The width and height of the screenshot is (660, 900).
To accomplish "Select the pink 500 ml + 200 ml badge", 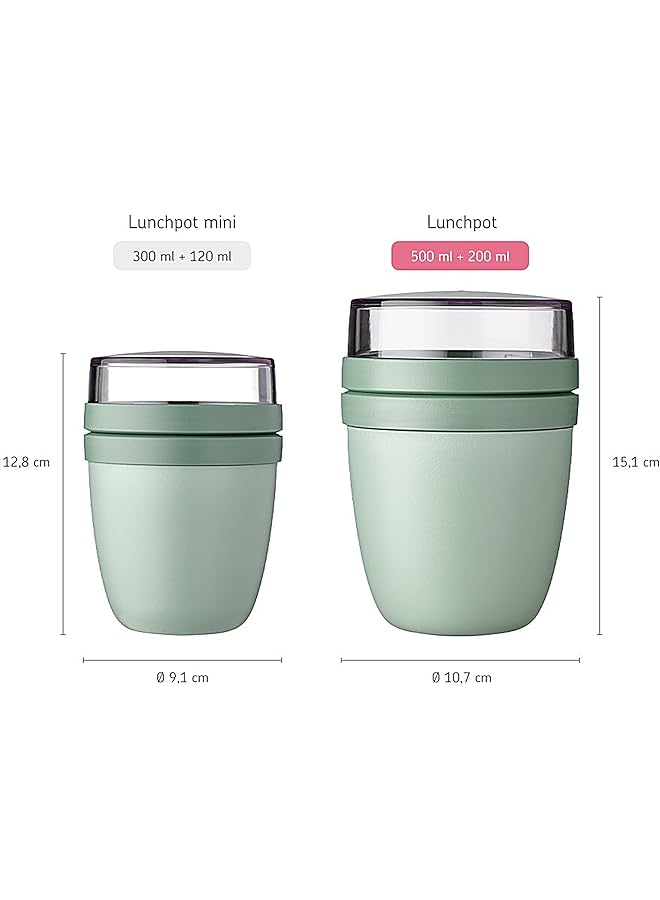I will 460,255.
